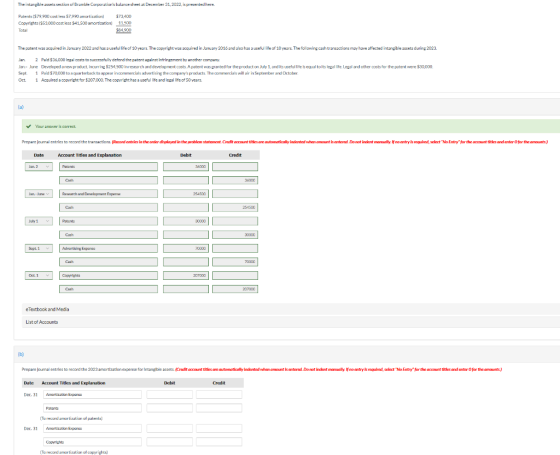Click the 'Your answer is correct' message
This screenshot has height=455, width=560.
pyautogui.click(x=55, y=126)
